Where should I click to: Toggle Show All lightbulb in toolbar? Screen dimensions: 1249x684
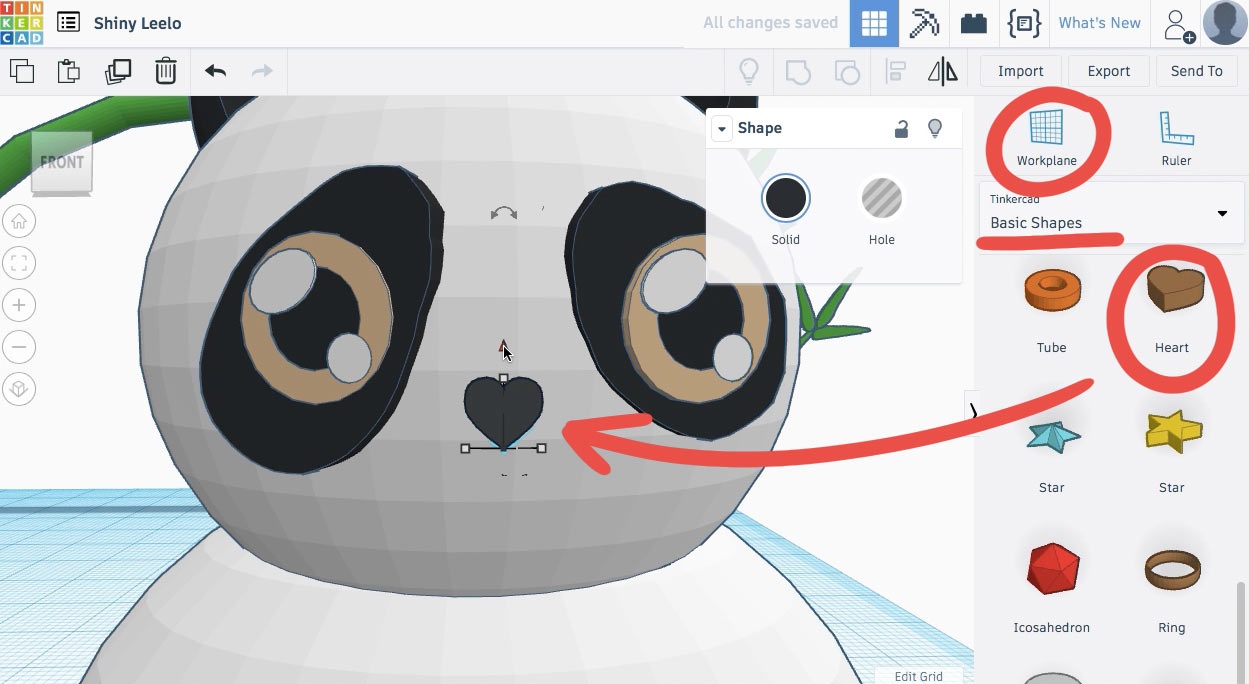pyautogui.click(x=748, y=71)
